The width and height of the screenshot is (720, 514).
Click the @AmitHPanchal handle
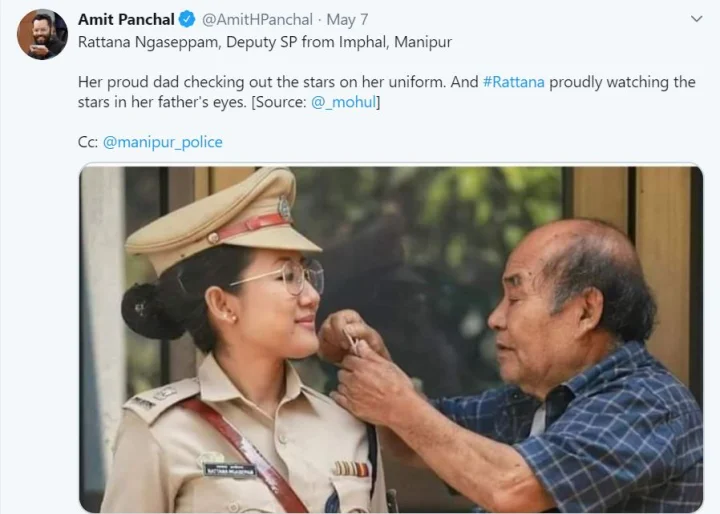(258, 20)
